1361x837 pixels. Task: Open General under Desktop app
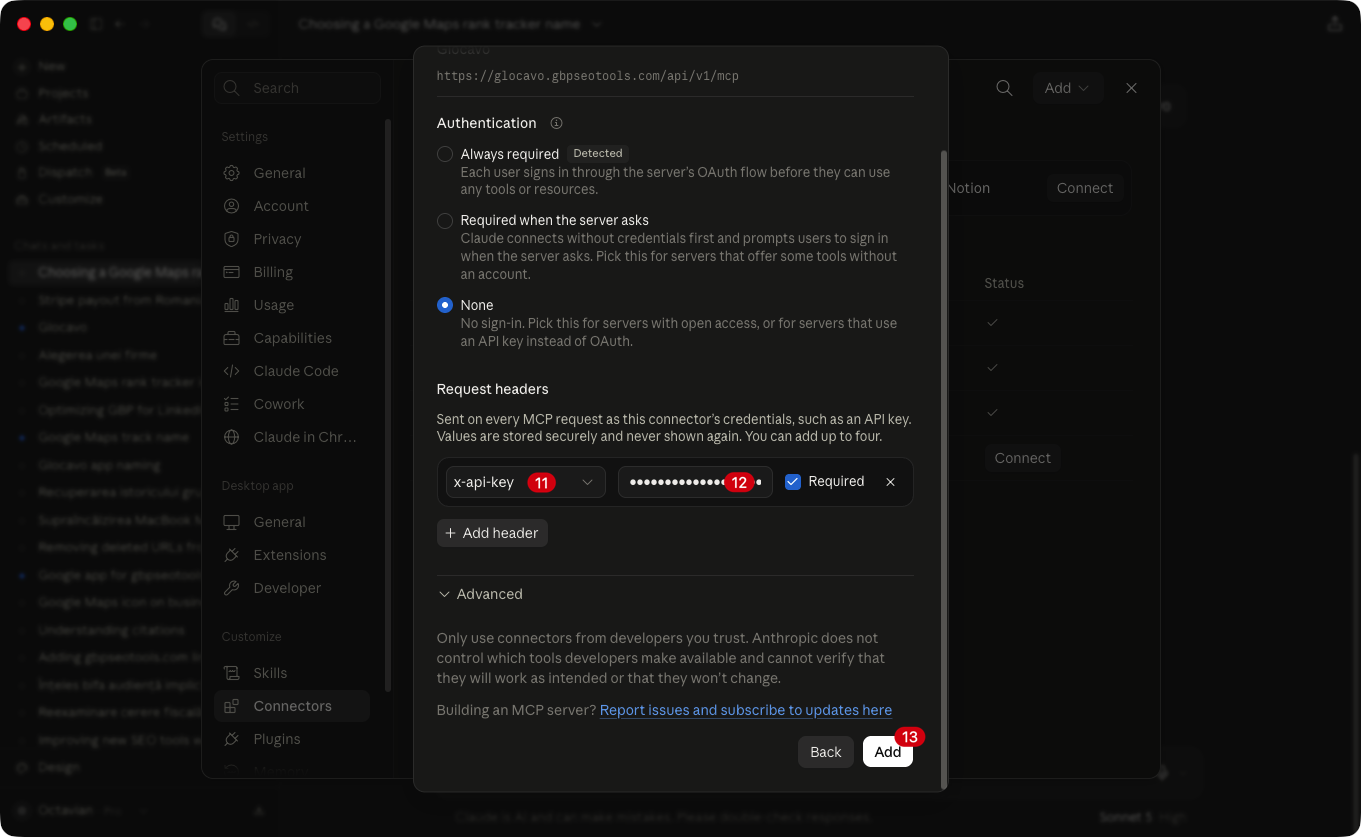292,522
